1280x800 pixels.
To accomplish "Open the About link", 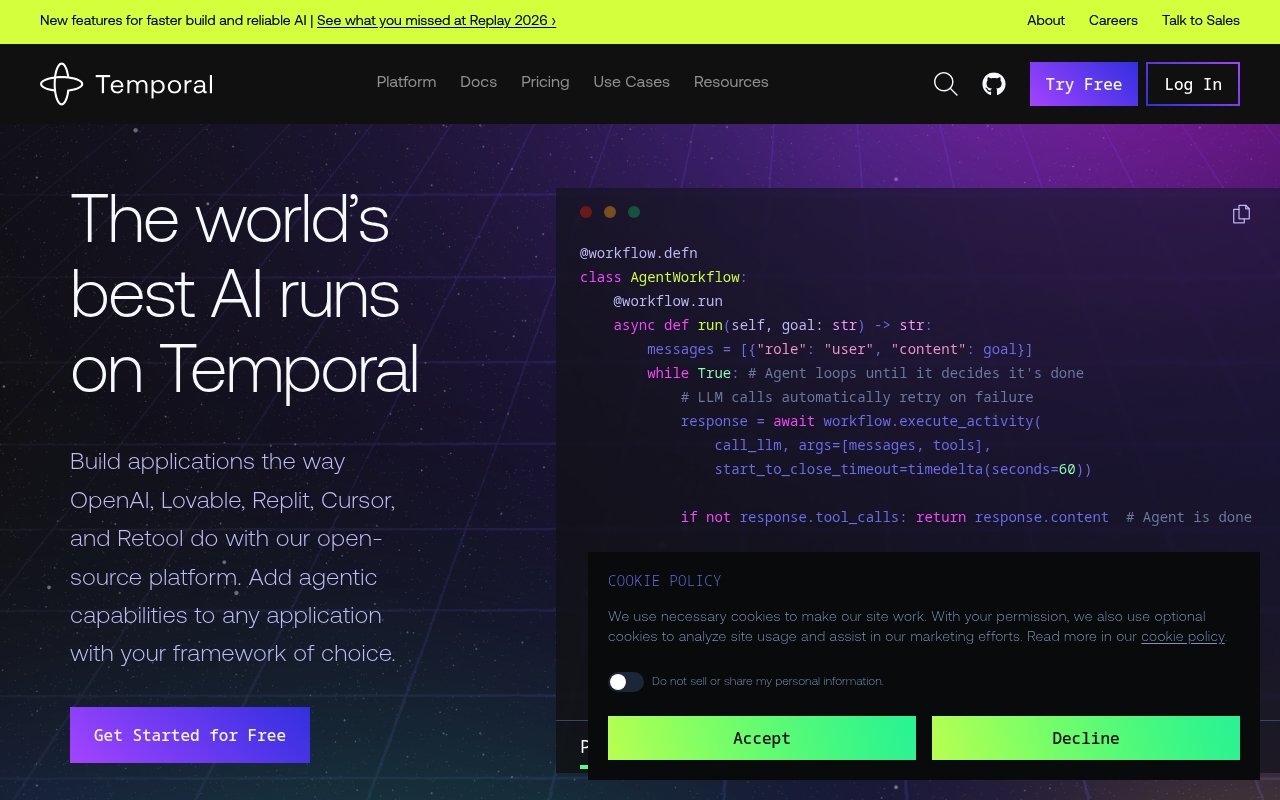I will [x=1046, y=20].
